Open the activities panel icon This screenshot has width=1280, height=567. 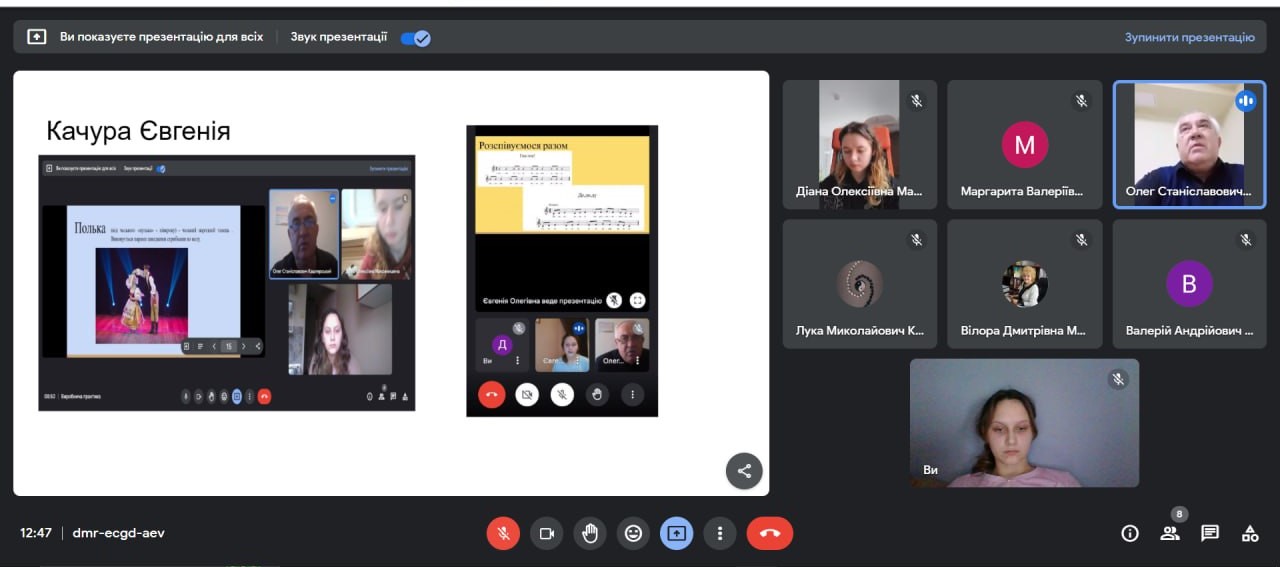pos(1250,533)
